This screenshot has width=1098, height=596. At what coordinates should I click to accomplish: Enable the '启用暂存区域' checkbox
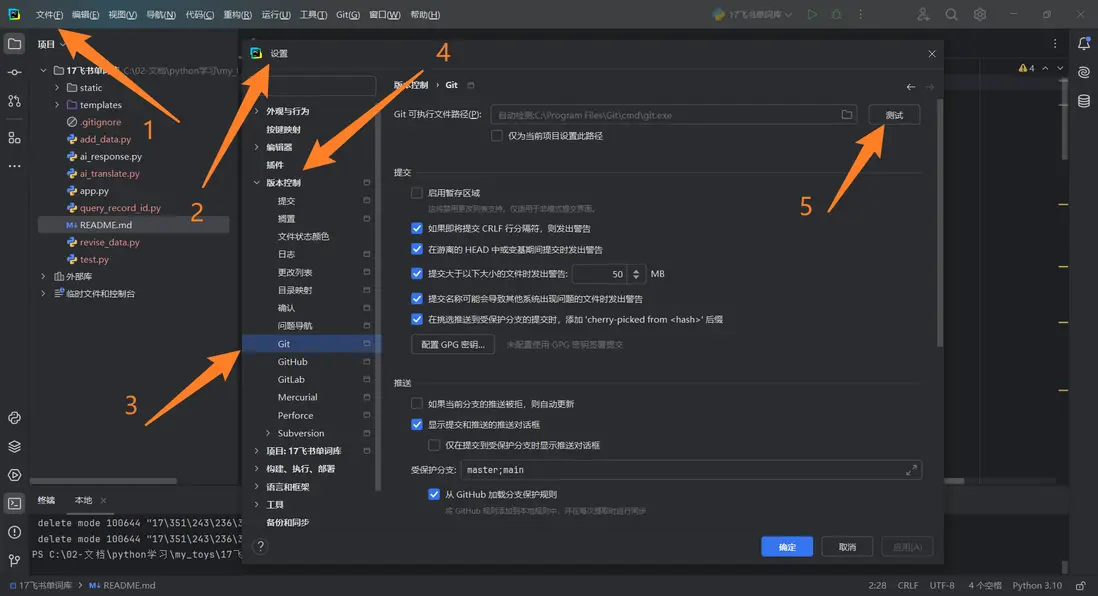(417, 193)
